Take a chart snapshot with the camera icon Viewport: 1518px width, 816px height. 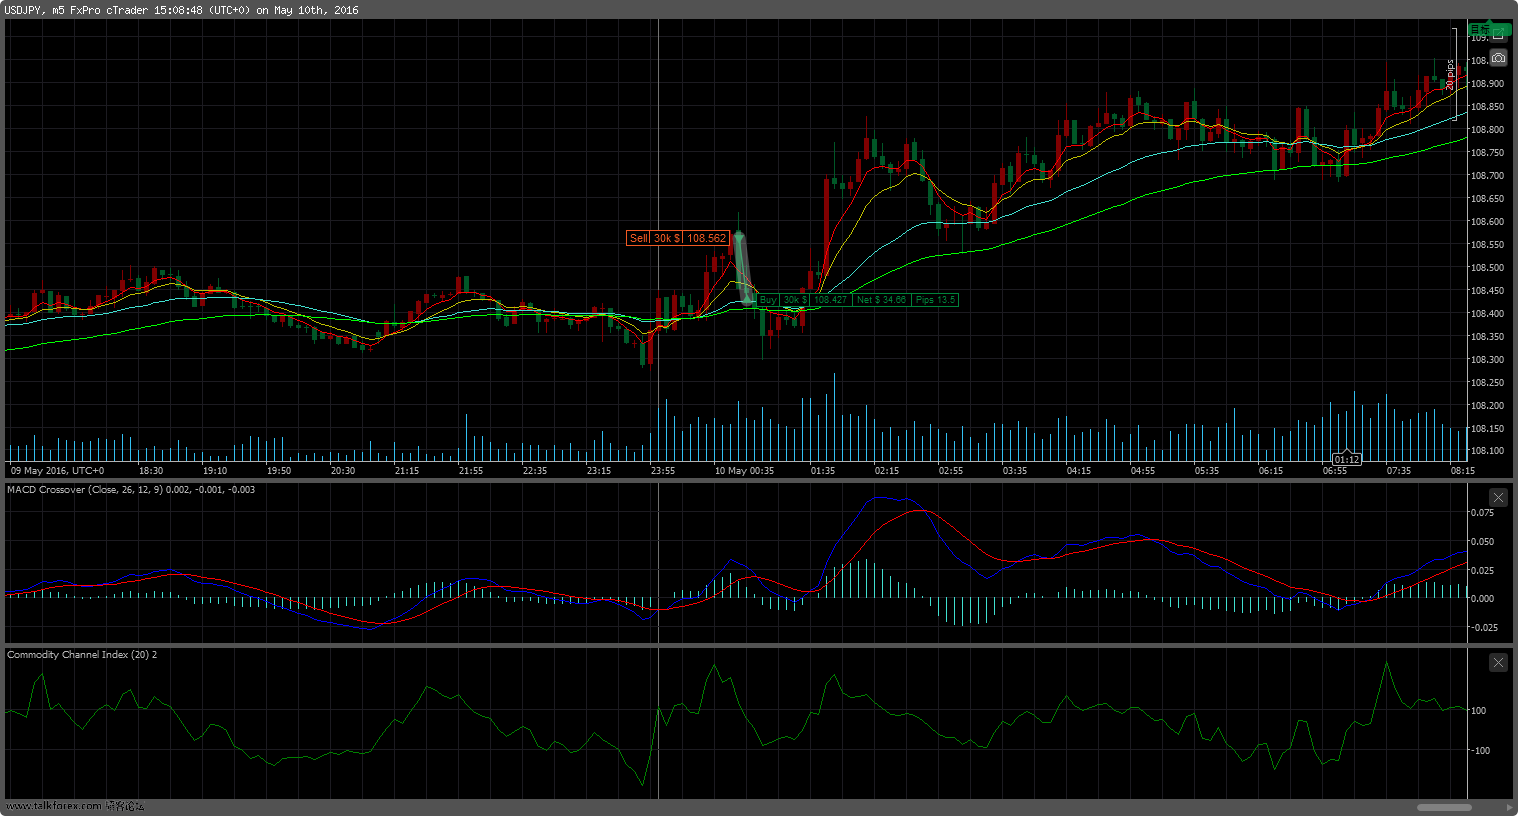click(1498, 57)
